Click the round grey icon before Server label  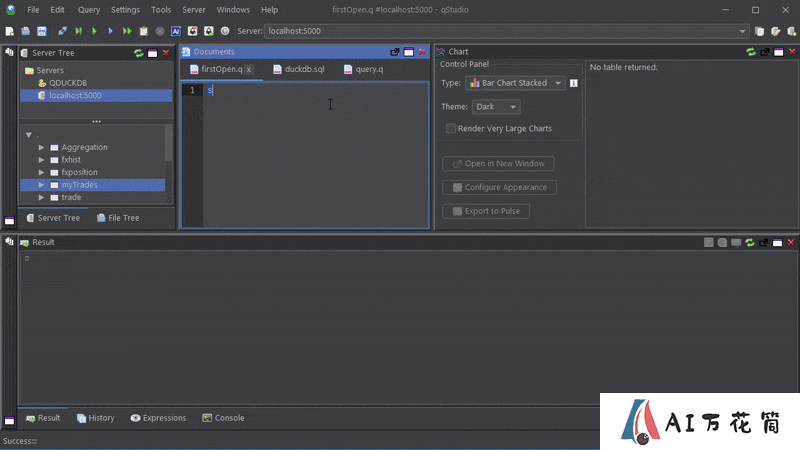225,31
